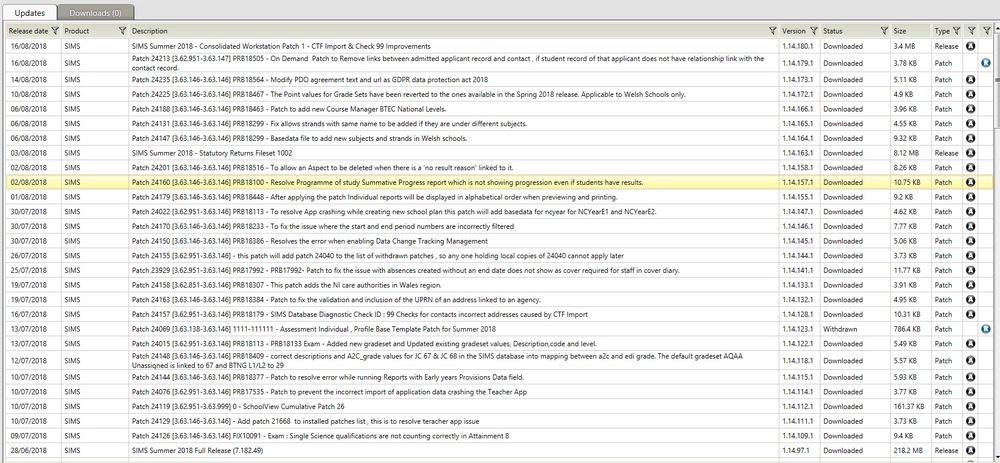1000x463 pixels.
Task: Sort by the Status column header
Action: click(x=833, y=31)
